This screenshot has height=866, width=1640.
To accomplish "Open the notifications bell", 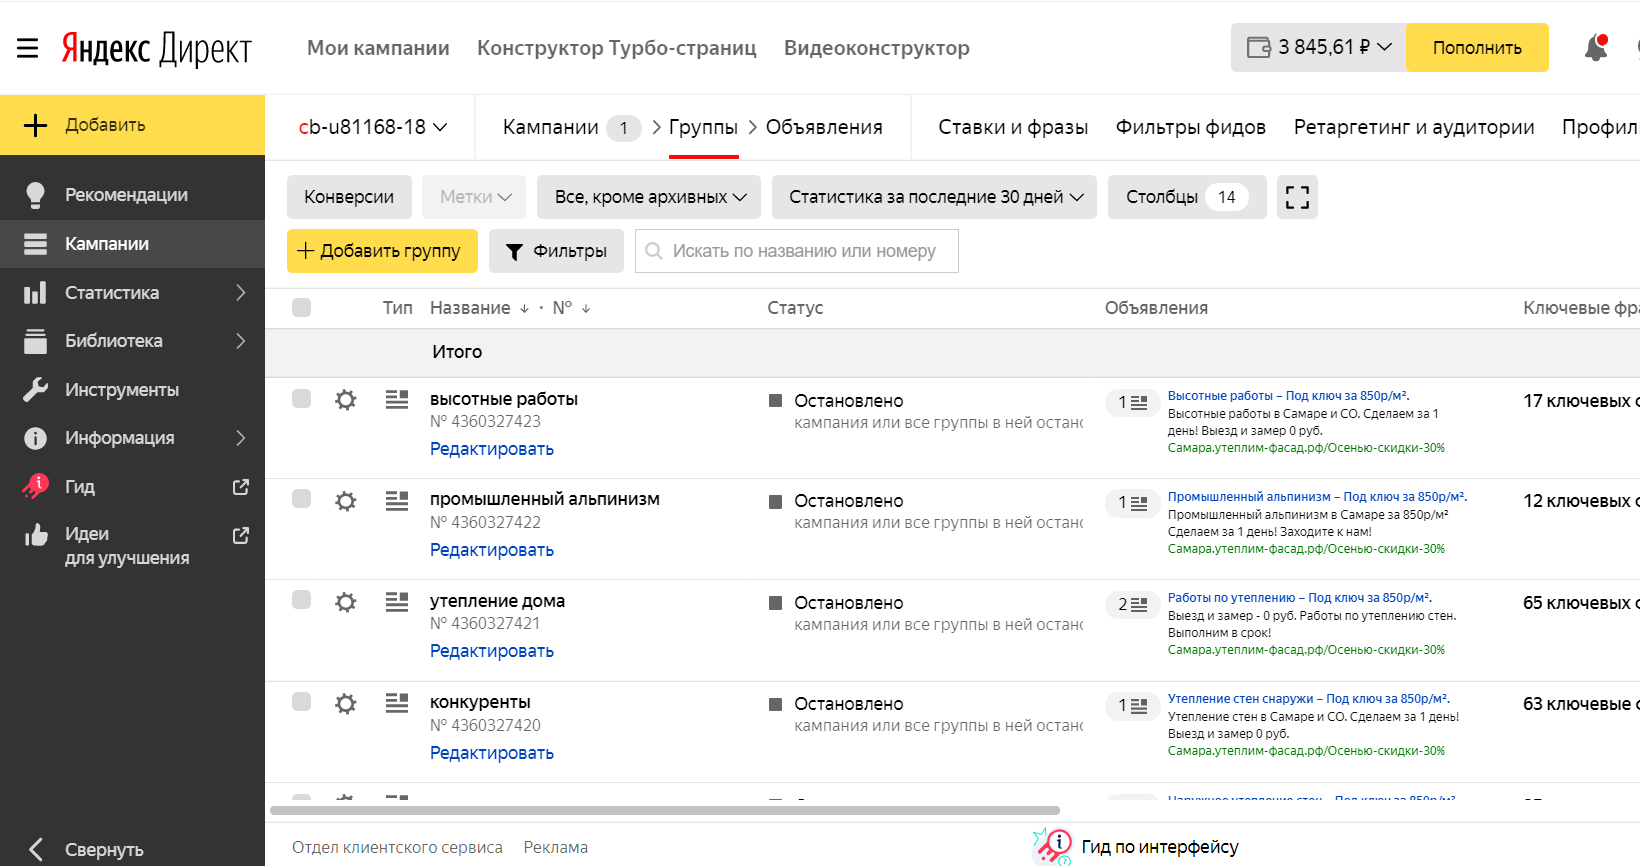I will [x=1596, y=47].
